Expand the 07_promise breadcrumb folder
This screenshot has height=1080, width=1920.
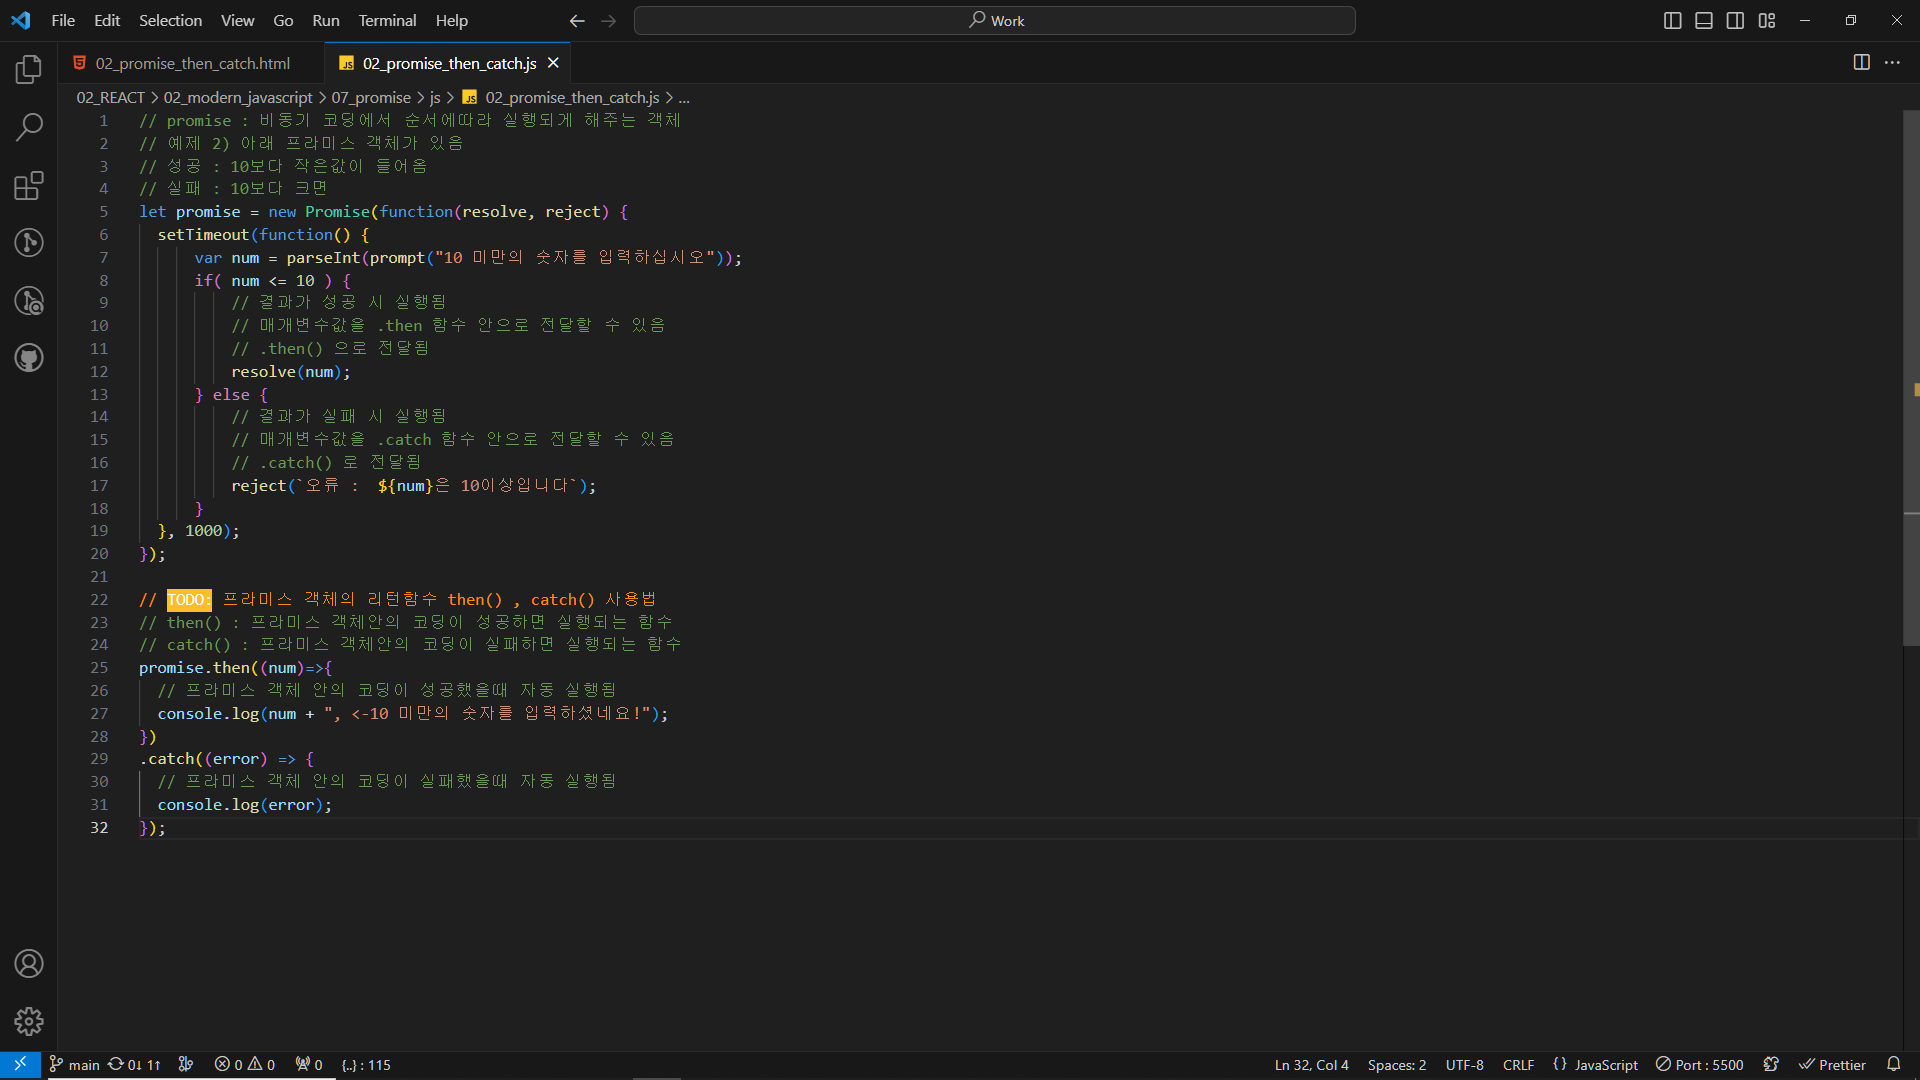coord(371,97)
